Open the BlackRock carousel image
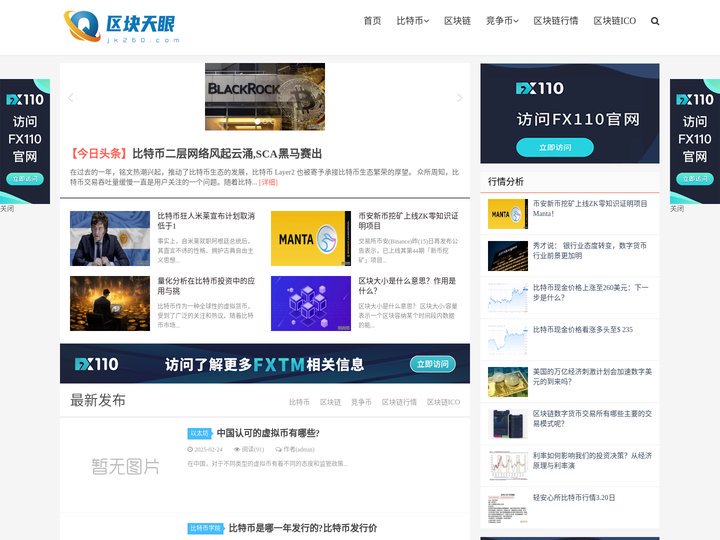 pos(265,97)
